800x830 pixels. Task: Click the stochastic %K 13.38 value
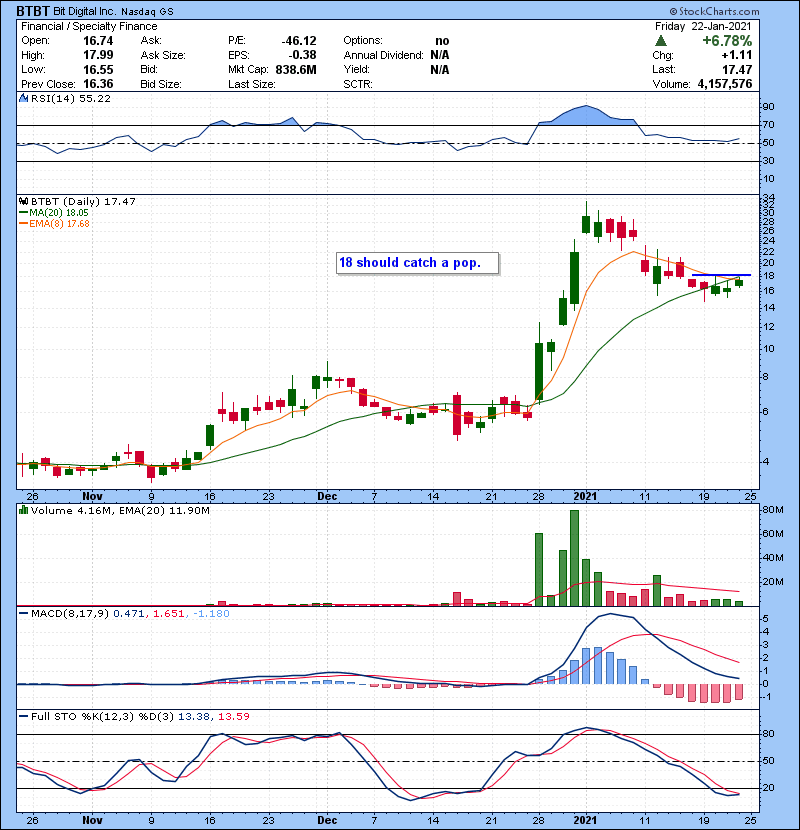pyautogui.click(x=193, y=716)
